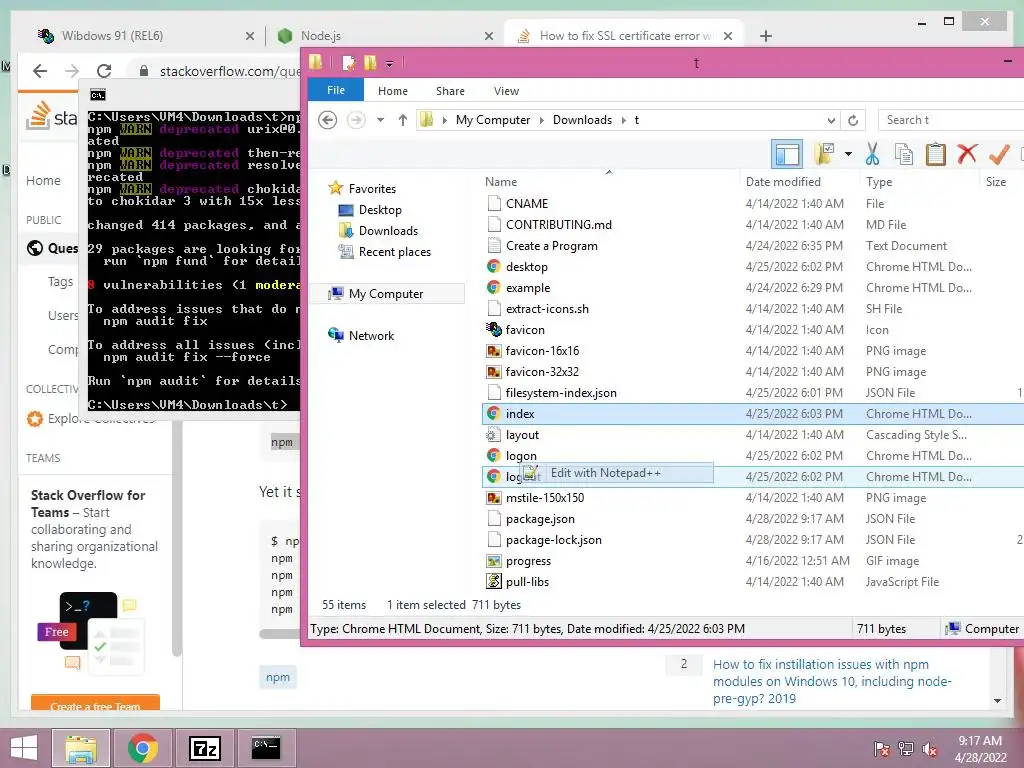This screenshot has height=768, width=1024.
Task: Open 7-Zip from the taskbar
Action: pos(204,748)
